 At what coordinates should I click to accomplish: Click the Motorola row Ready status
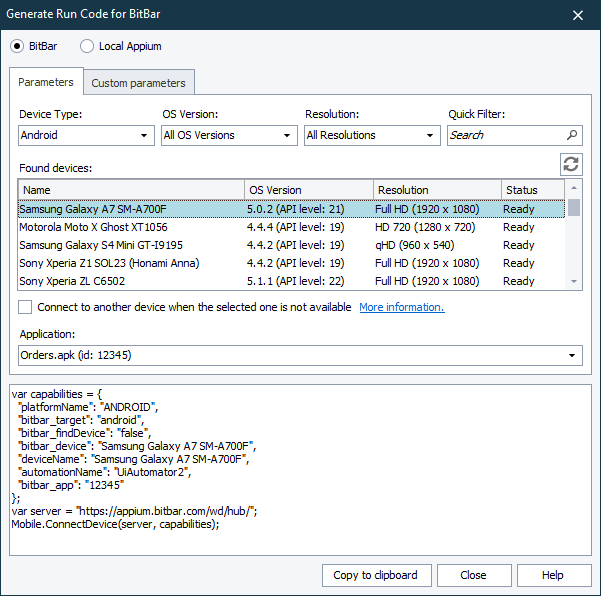click(519, 227)
